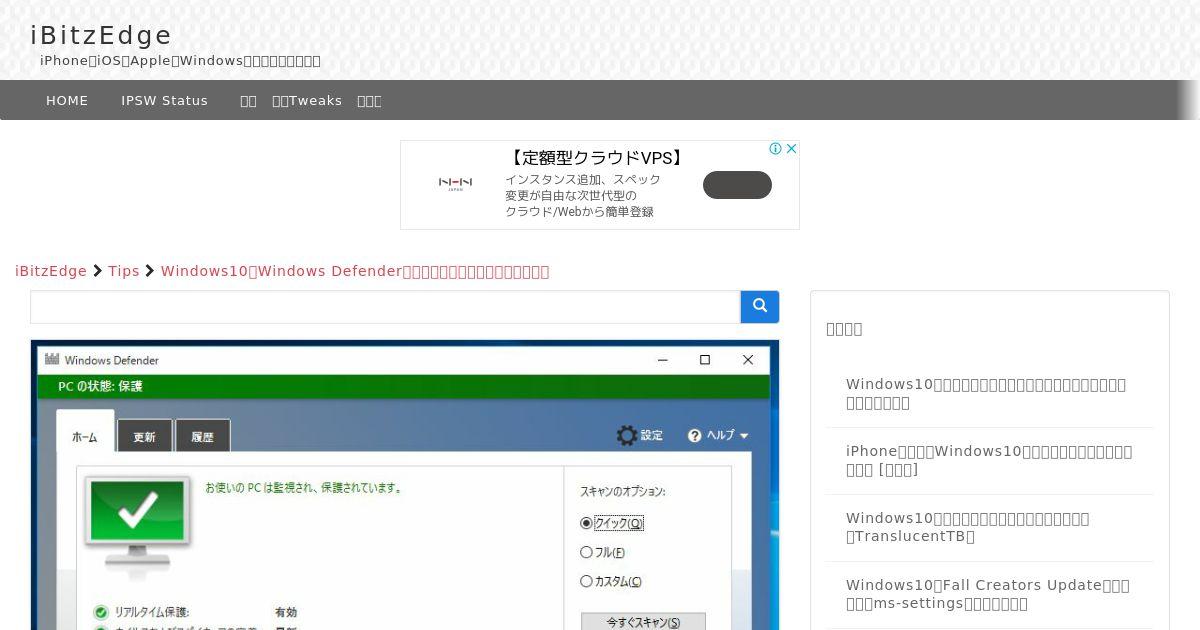Click PC の状態: 保護 status text
Screen dimensions: 1200x630
tap(100, 386)
